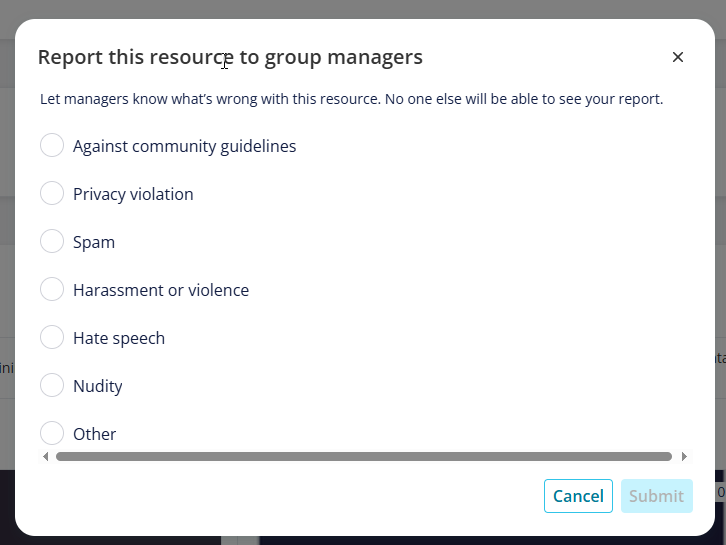The height and width of the screenshot is (545, 726).
Task: Cancel the report dialog
Action: click(578, 496)
